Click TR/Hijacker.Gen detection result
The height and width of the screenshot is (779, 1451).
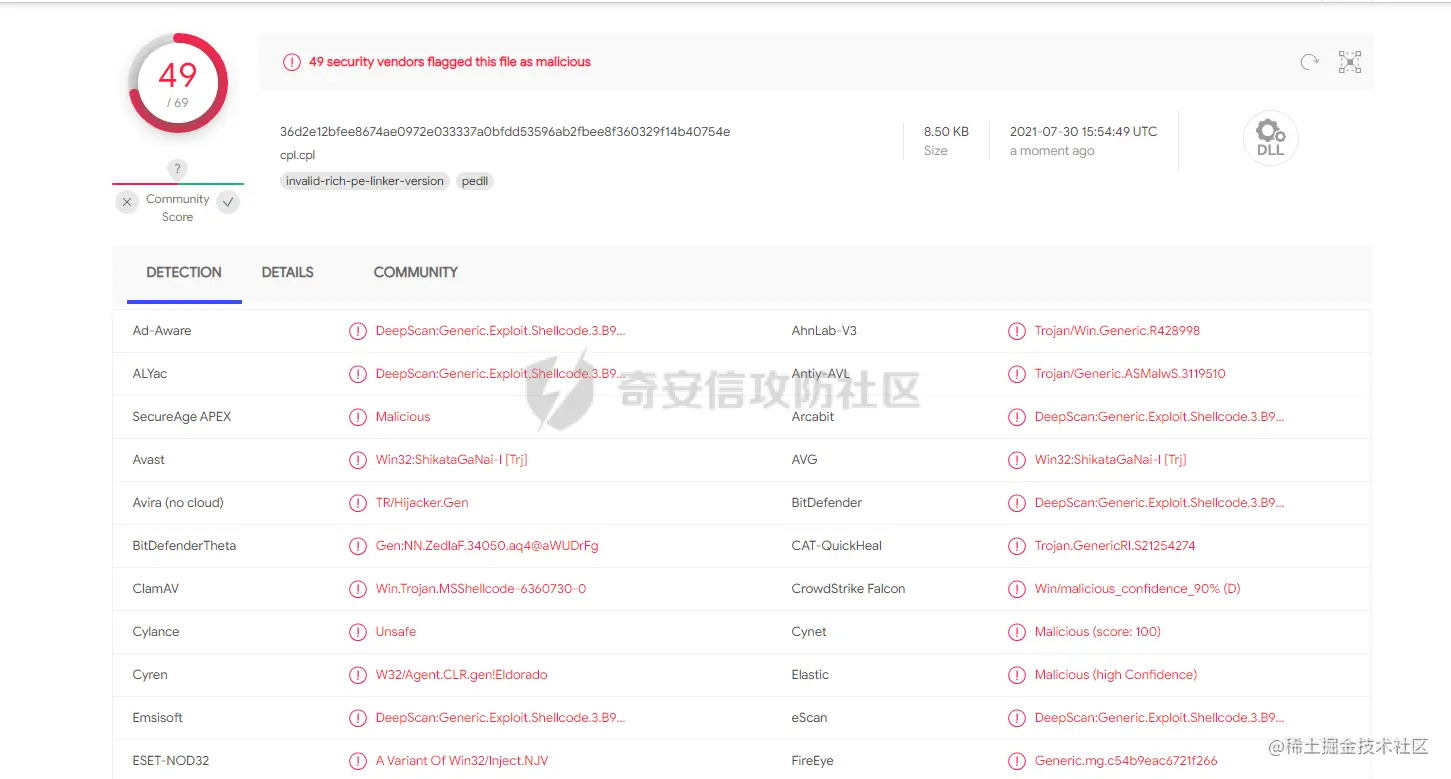click(422, 503)
